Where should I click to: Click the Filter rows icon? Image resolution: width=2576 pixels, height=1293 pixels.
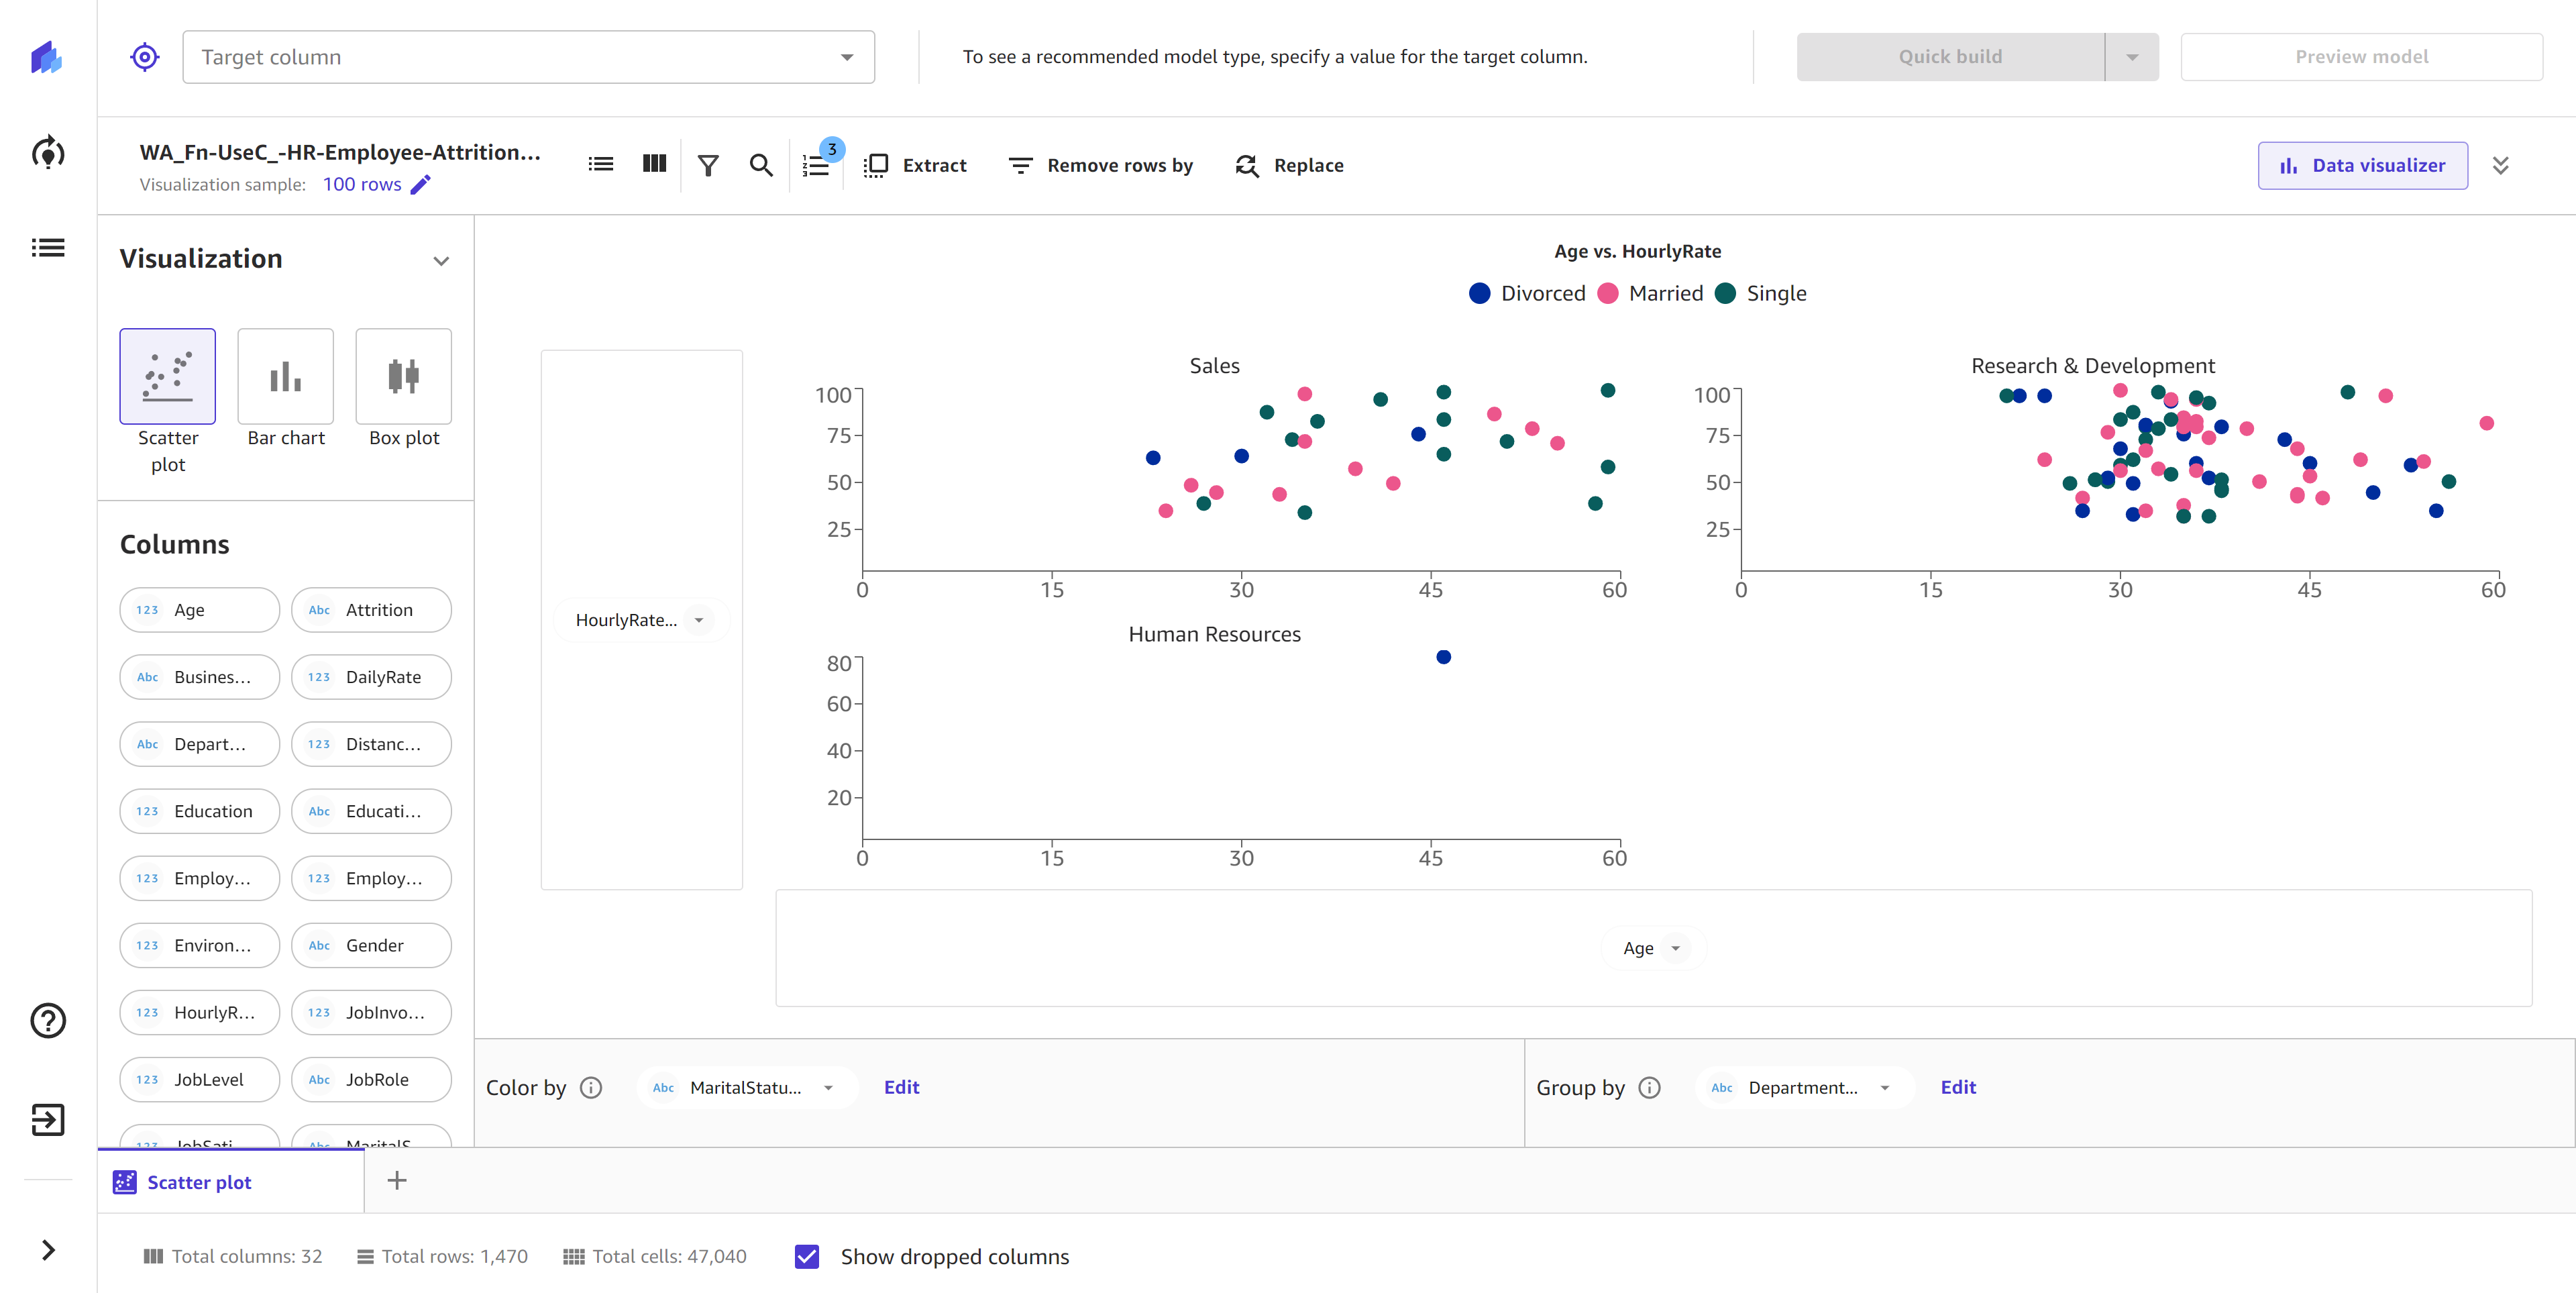point(708,165)
